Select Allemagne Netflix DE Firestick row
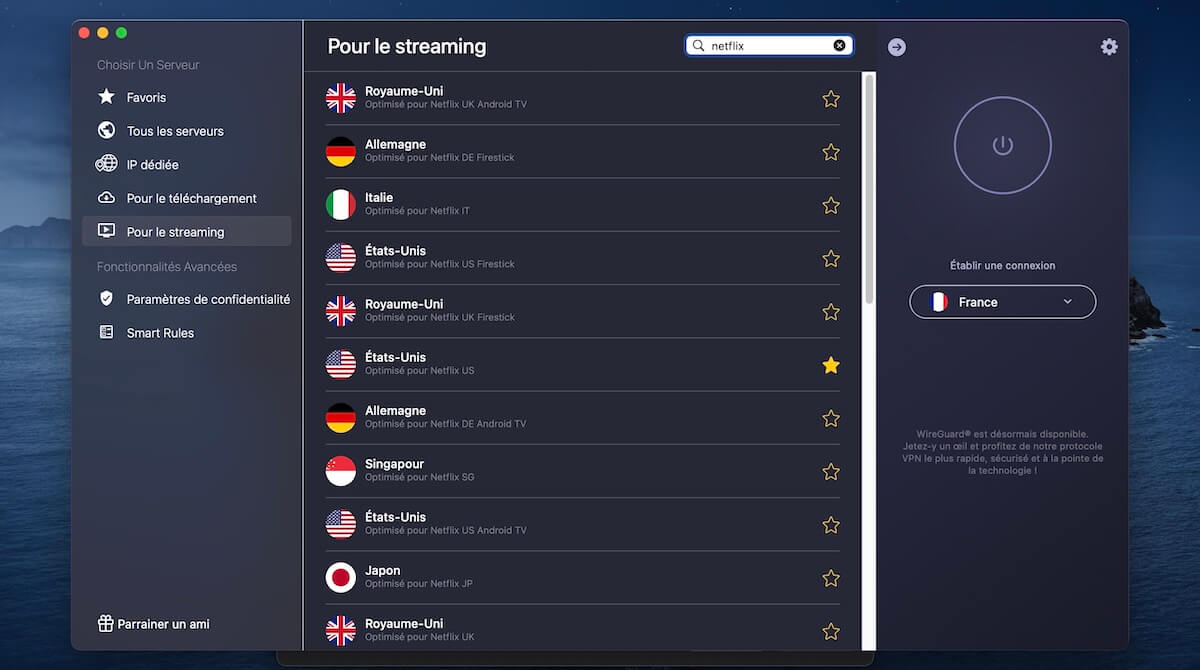This screenshot has height=670, width=1200. [583, 151]
